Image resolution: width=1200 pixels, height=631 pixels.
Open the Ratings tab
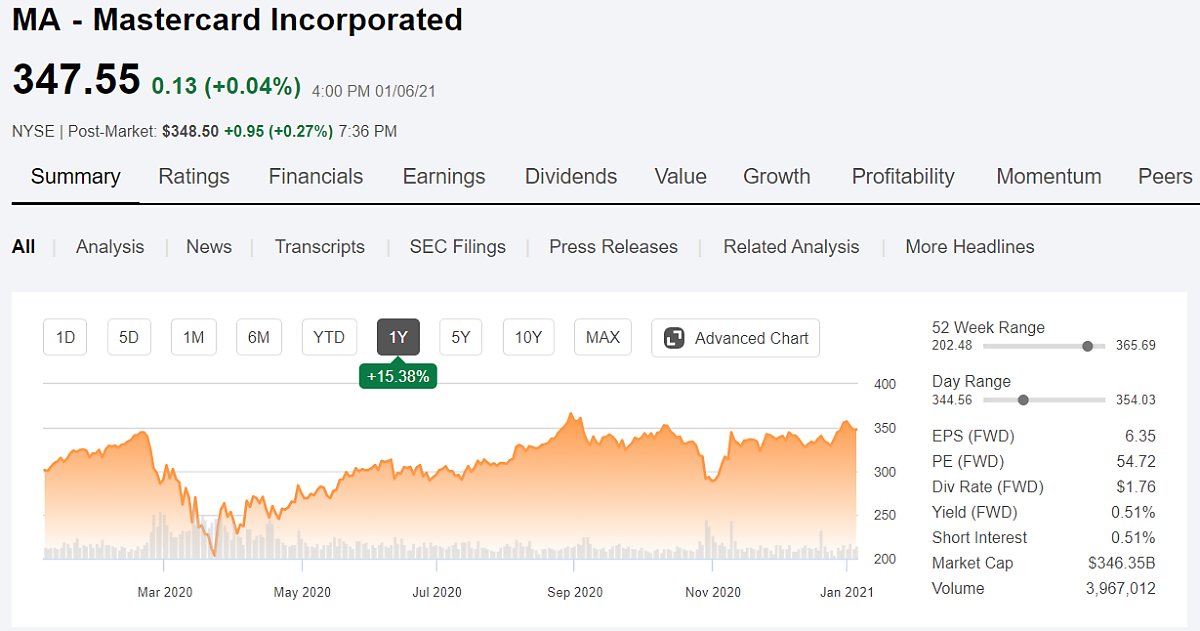click(x=194, y=177)
